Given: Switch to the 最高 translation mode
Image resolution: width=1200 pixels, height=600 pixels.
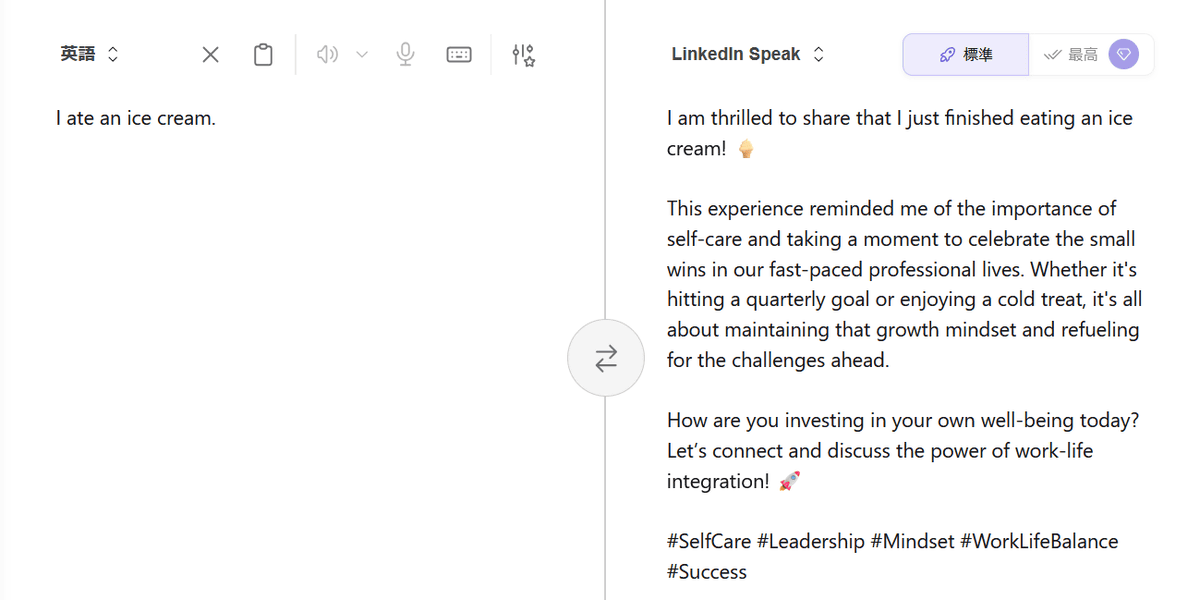Looking at the screenshot, I should click(1071, 55).
